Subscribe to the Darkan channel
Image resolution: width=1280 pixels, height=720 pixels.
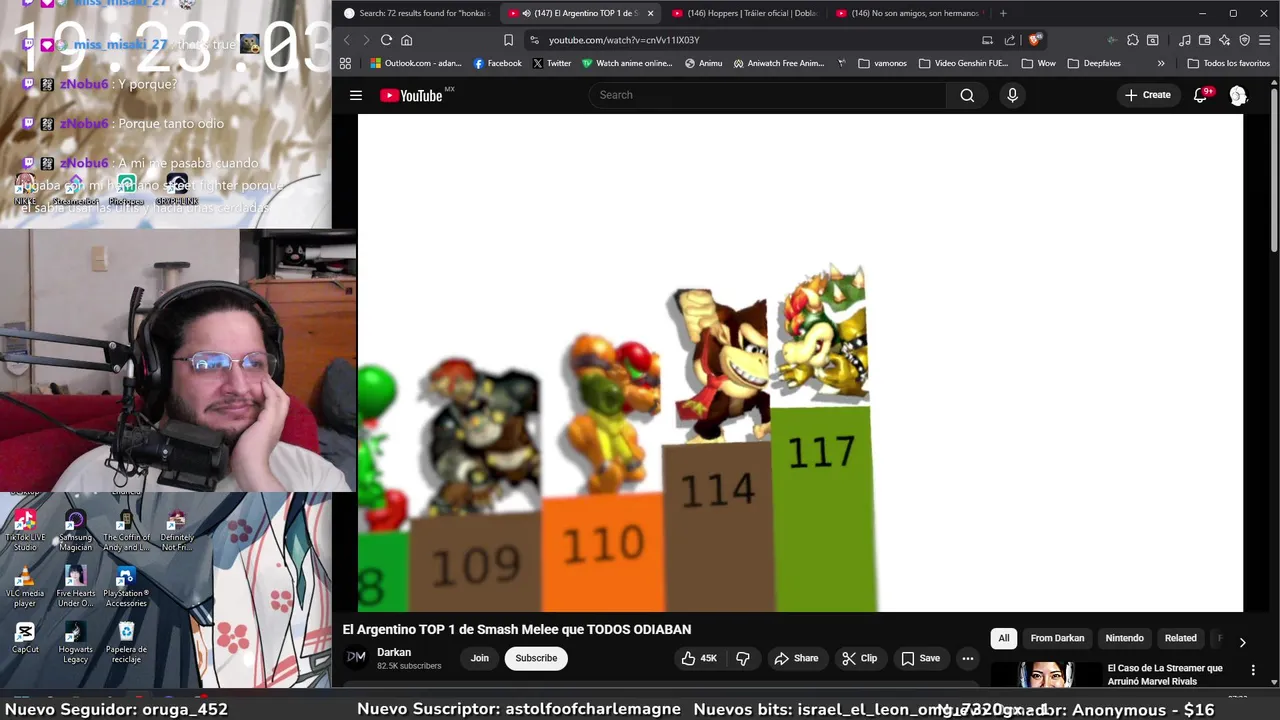point(536,658)
